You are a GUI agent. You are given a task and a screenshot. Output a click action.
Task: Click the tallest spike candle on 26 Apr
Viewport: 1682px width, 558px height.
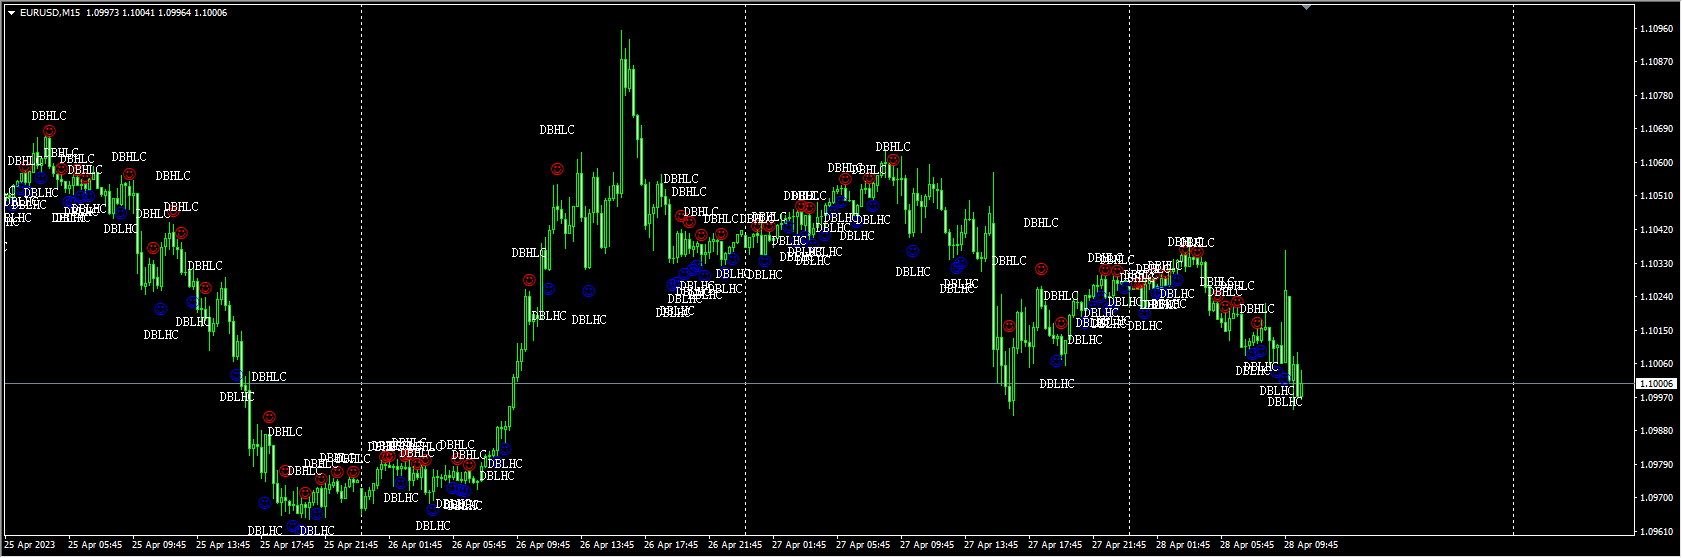tap(621, 115)
